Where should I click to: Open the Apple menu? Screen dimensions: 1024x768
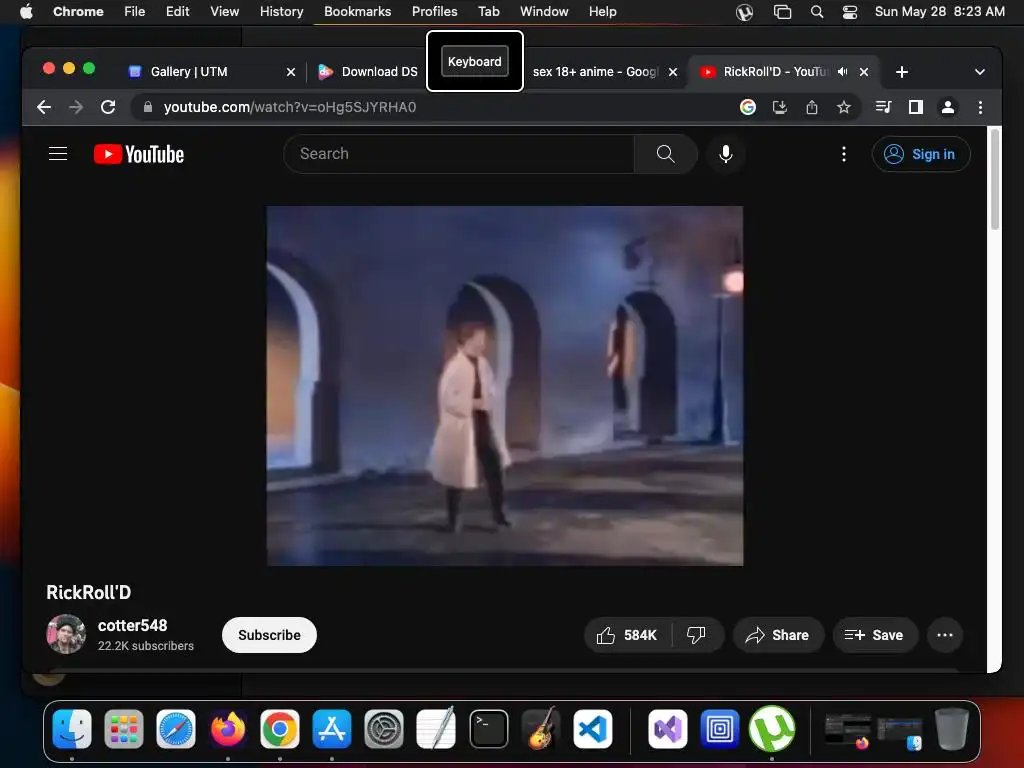[x=27, y=12]
